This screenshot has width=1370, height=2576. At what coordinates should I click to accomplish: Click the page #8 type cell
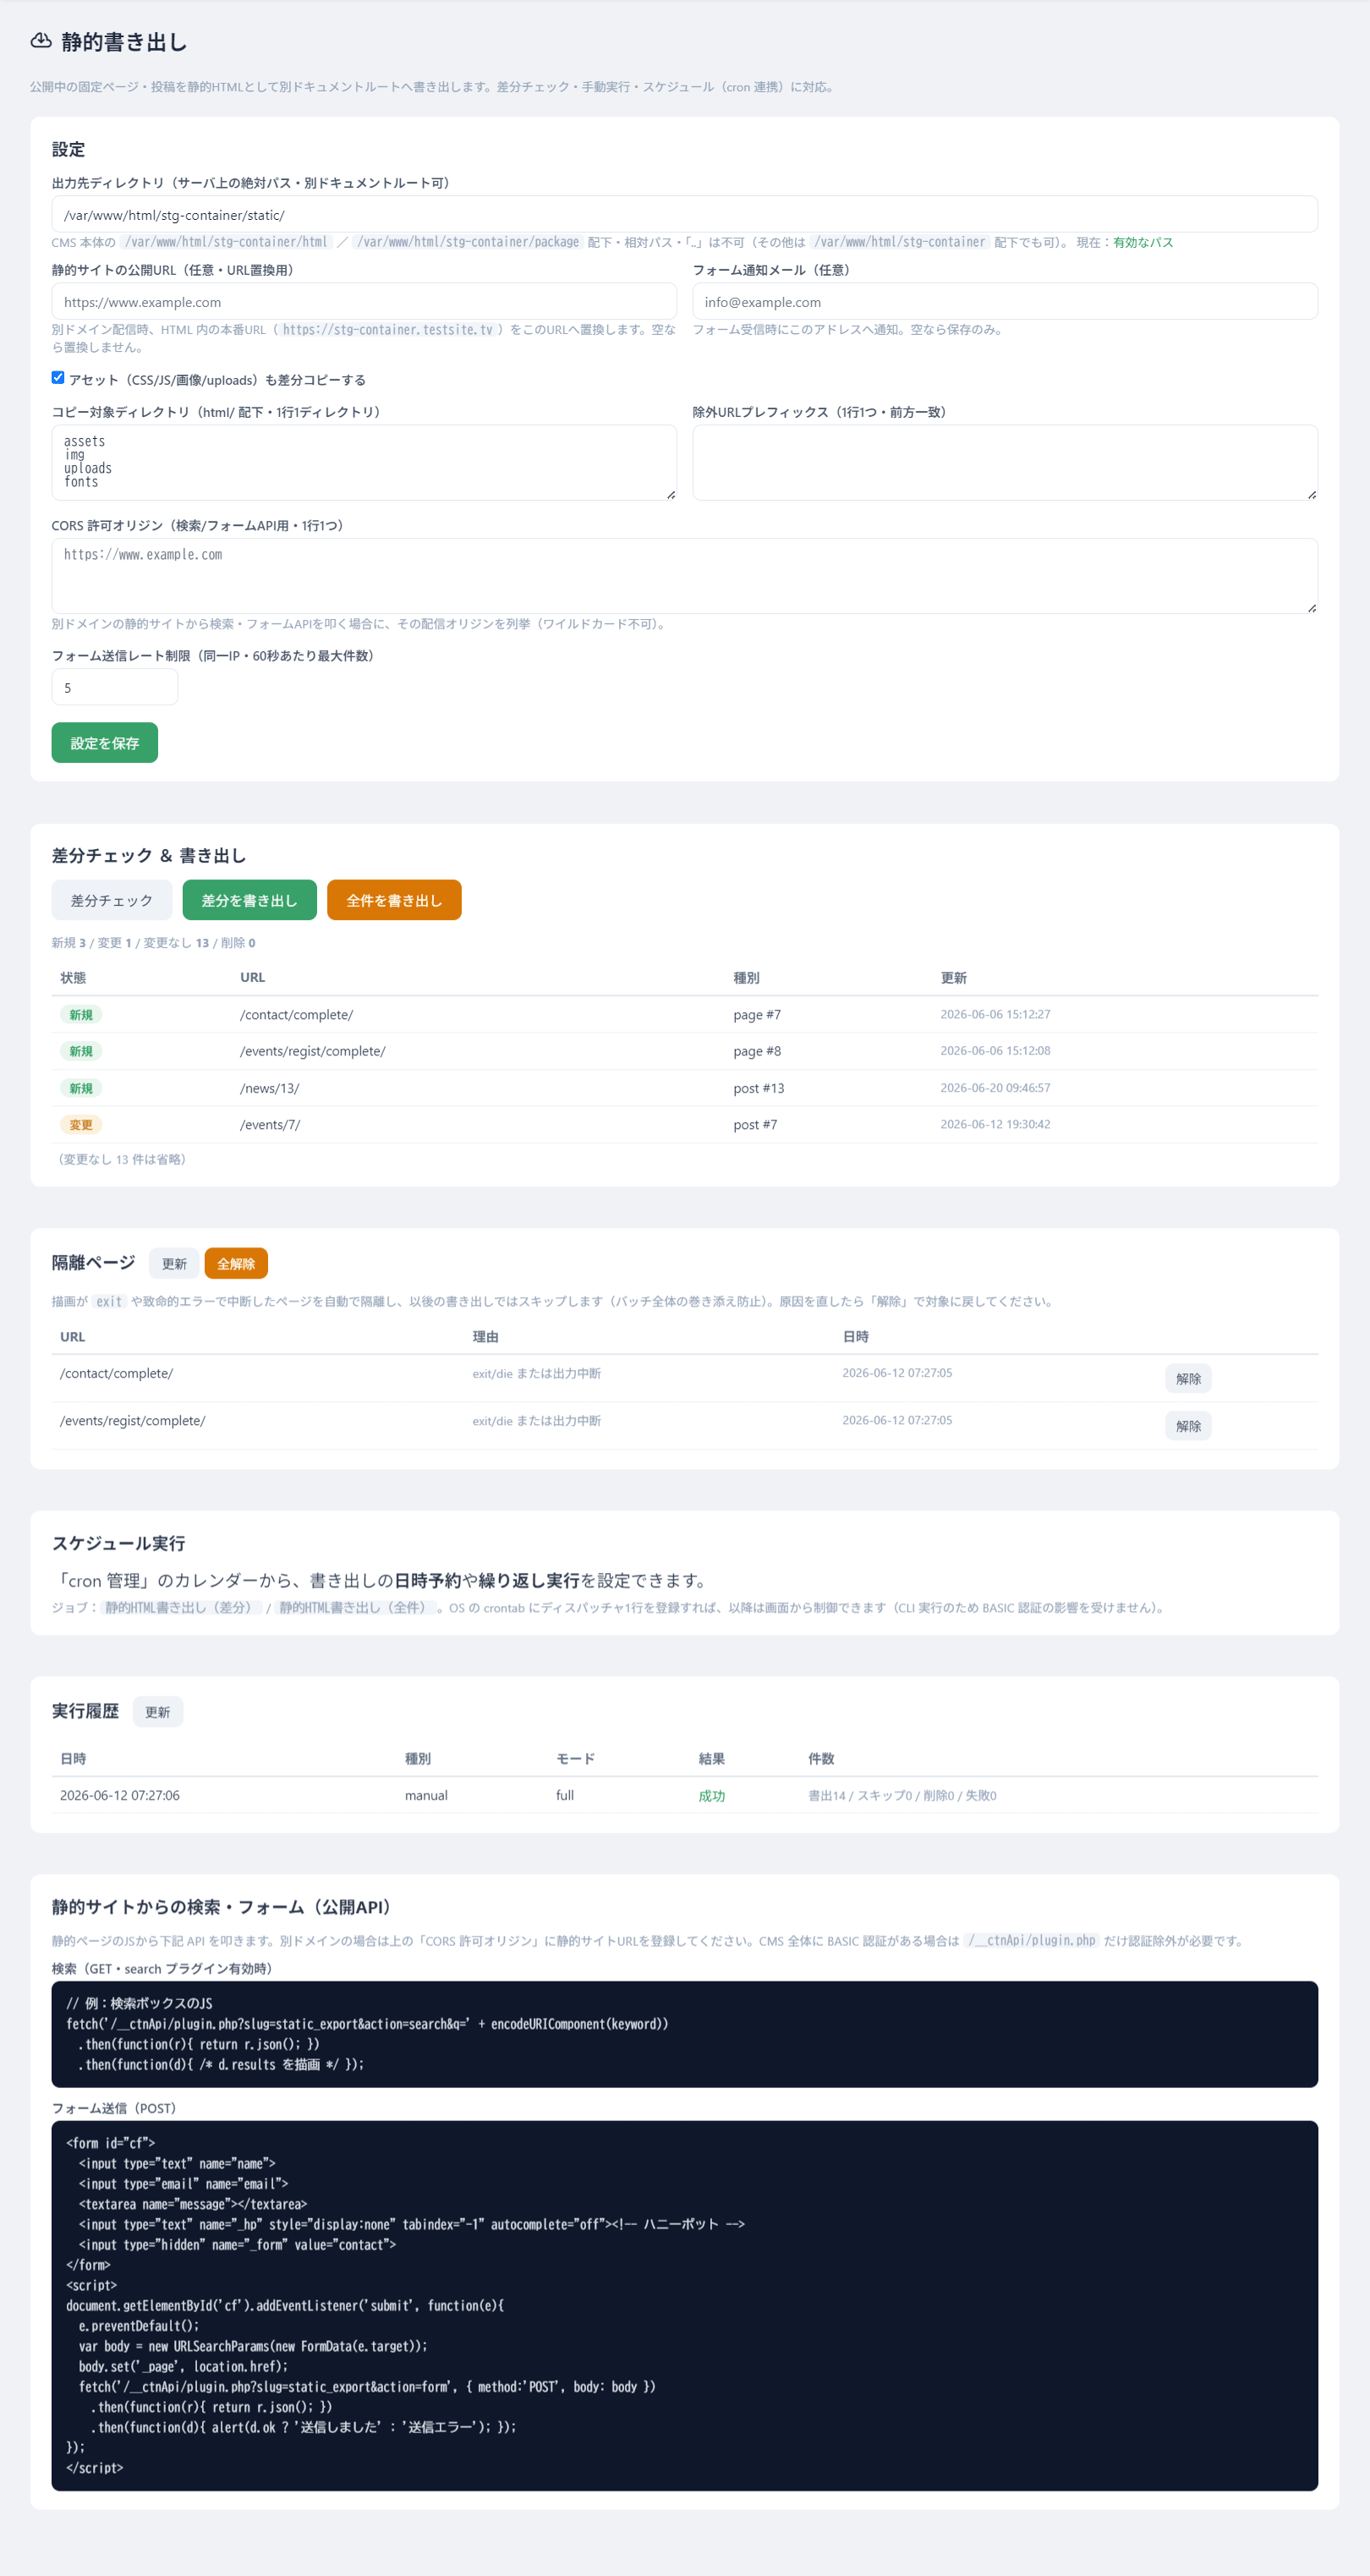tap(757, 1051)
